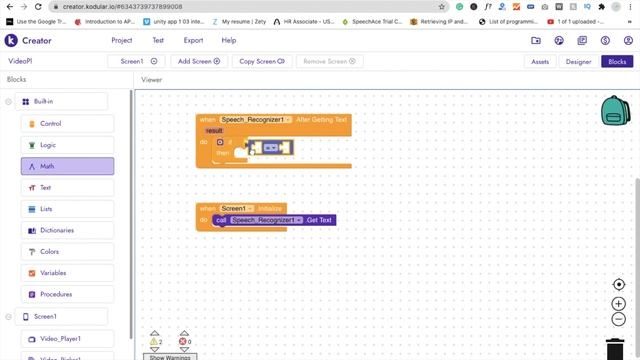Open the SpeechAce Trial bookmark
This screenshot has width=640, height=360.
pos(372,22)
